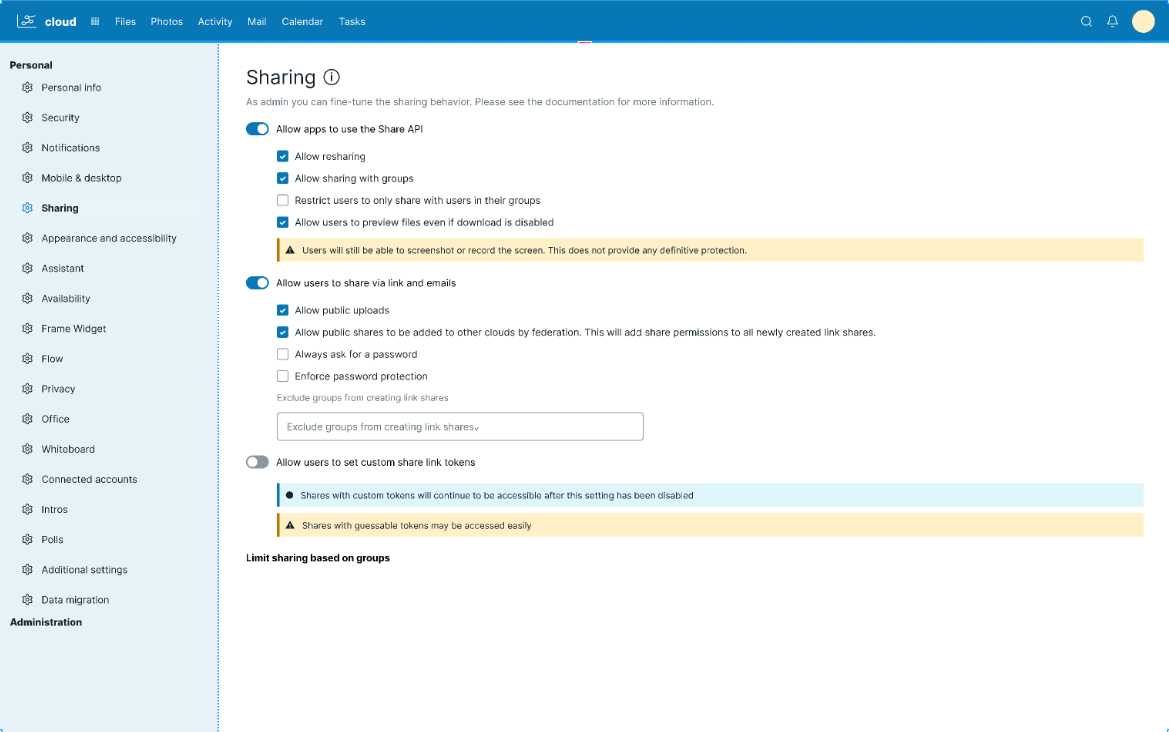
Task: Open Appearance and accessibility settings
Action: point(109,239)
